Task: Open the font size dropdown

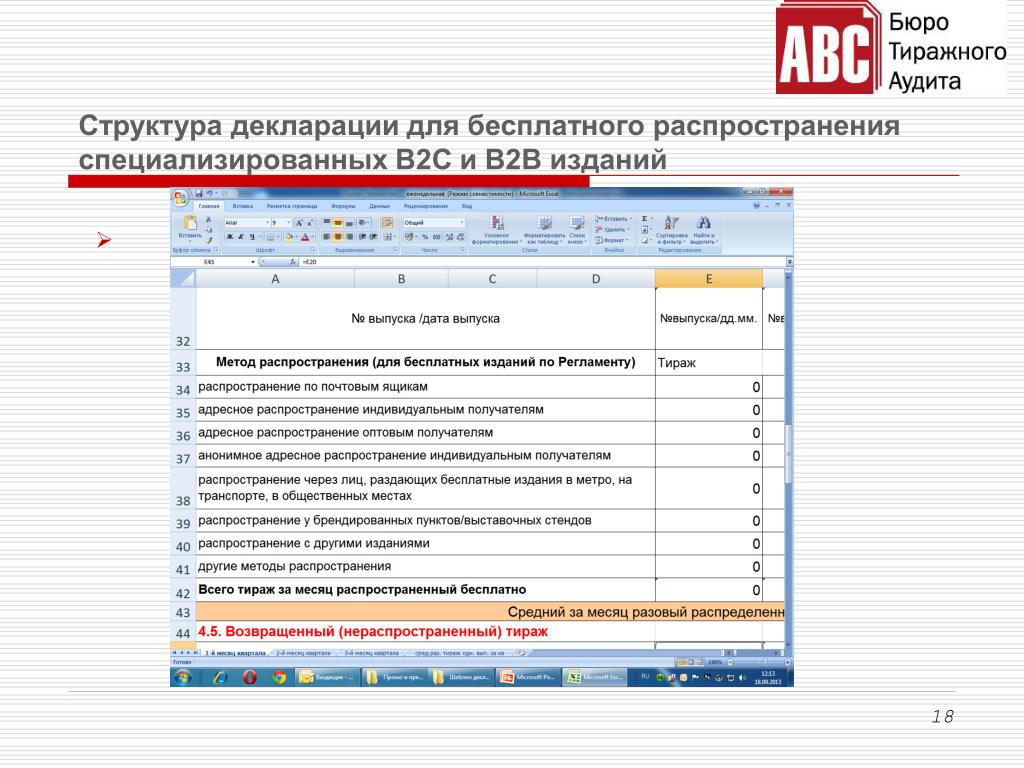Action: point(288,223)
